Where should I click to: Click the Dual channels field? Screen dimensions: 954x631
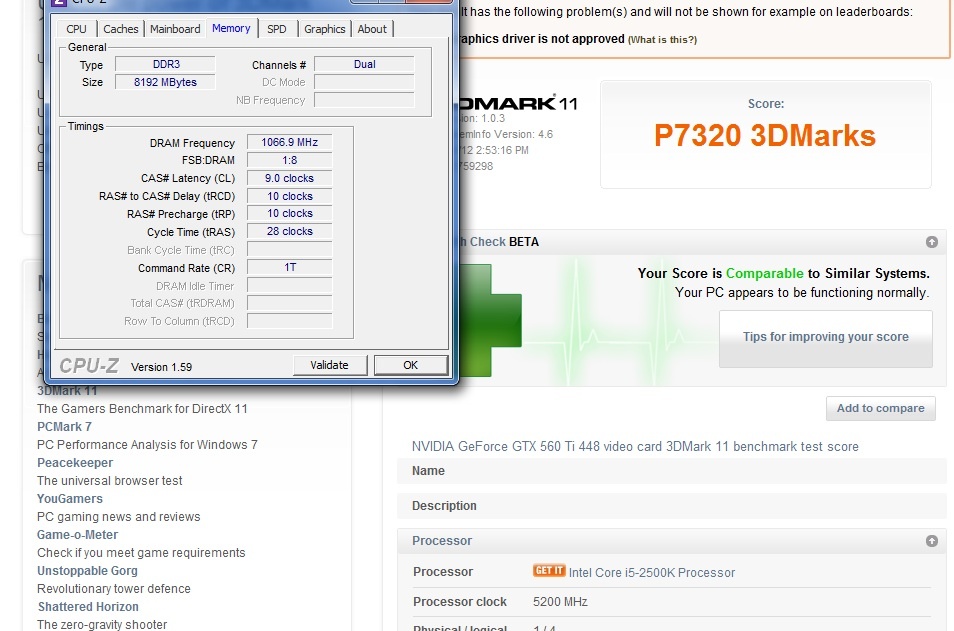click(364, 64)
